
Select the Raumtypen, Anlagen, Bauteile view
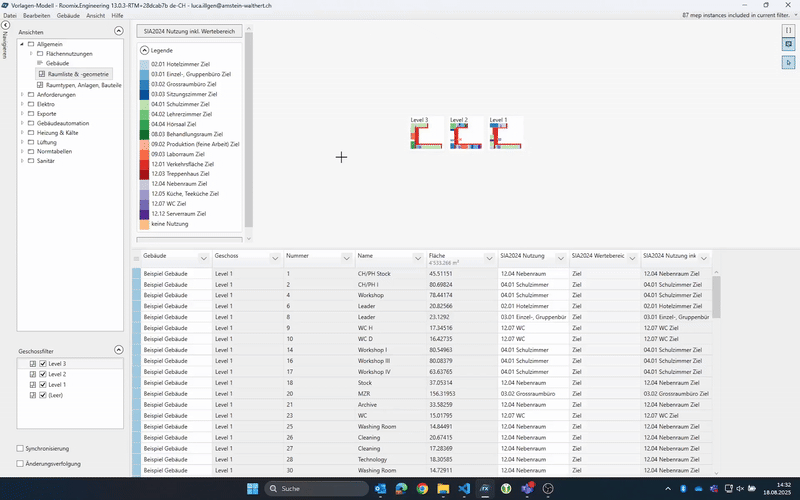tap(84, 85)
